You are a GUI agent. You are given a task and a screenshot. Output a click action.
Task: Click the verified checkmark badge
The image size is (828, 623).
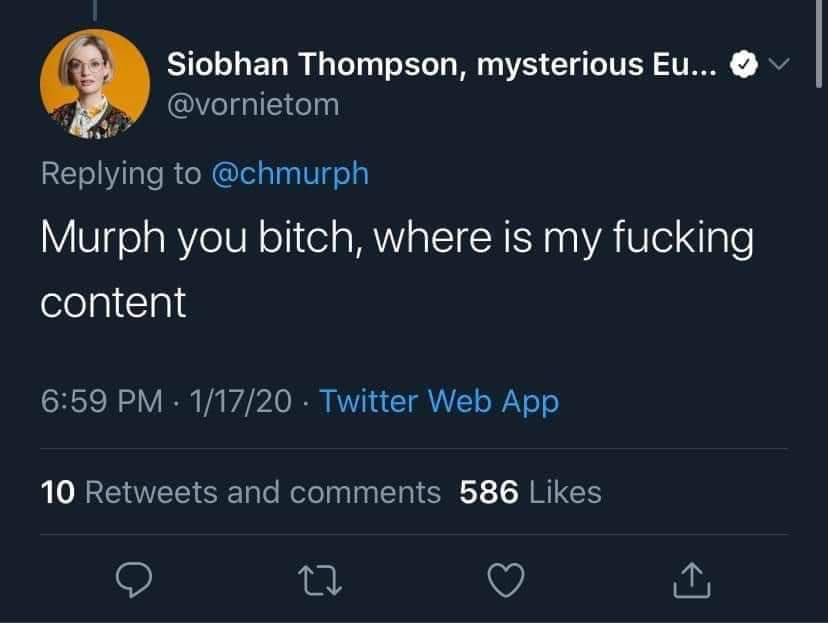click(x=744, y=64)
